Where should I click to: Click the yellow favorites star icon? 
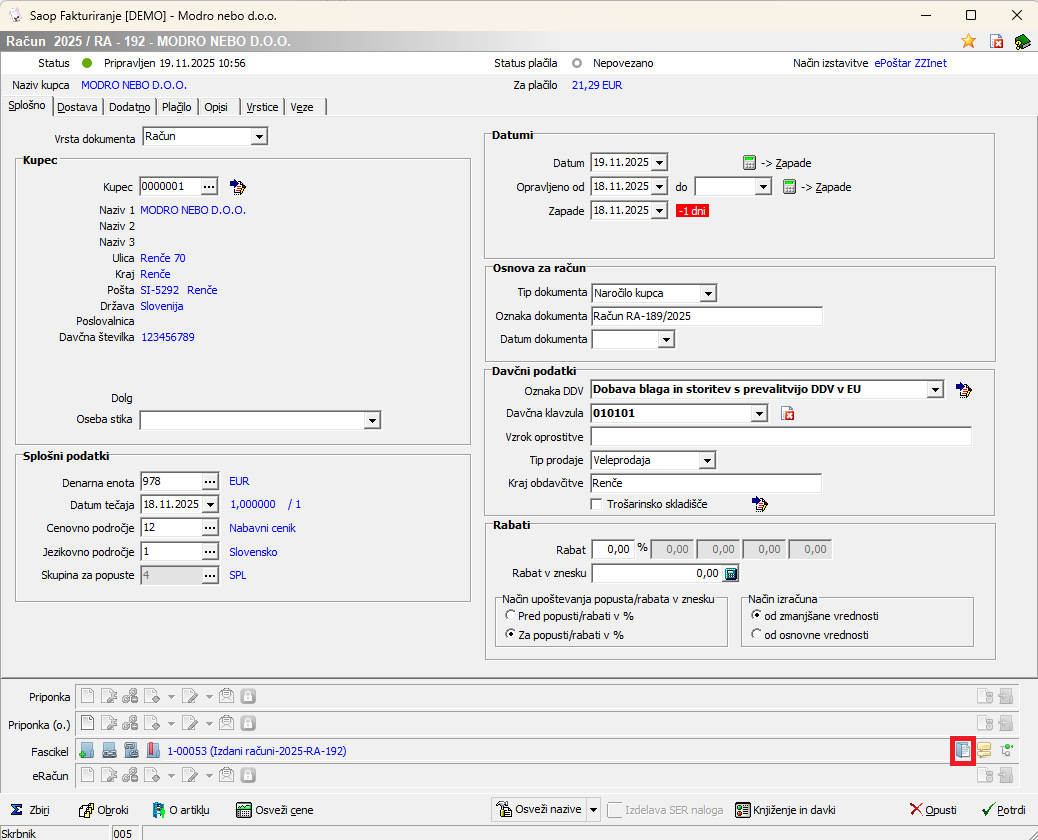[x=968, y=41]
